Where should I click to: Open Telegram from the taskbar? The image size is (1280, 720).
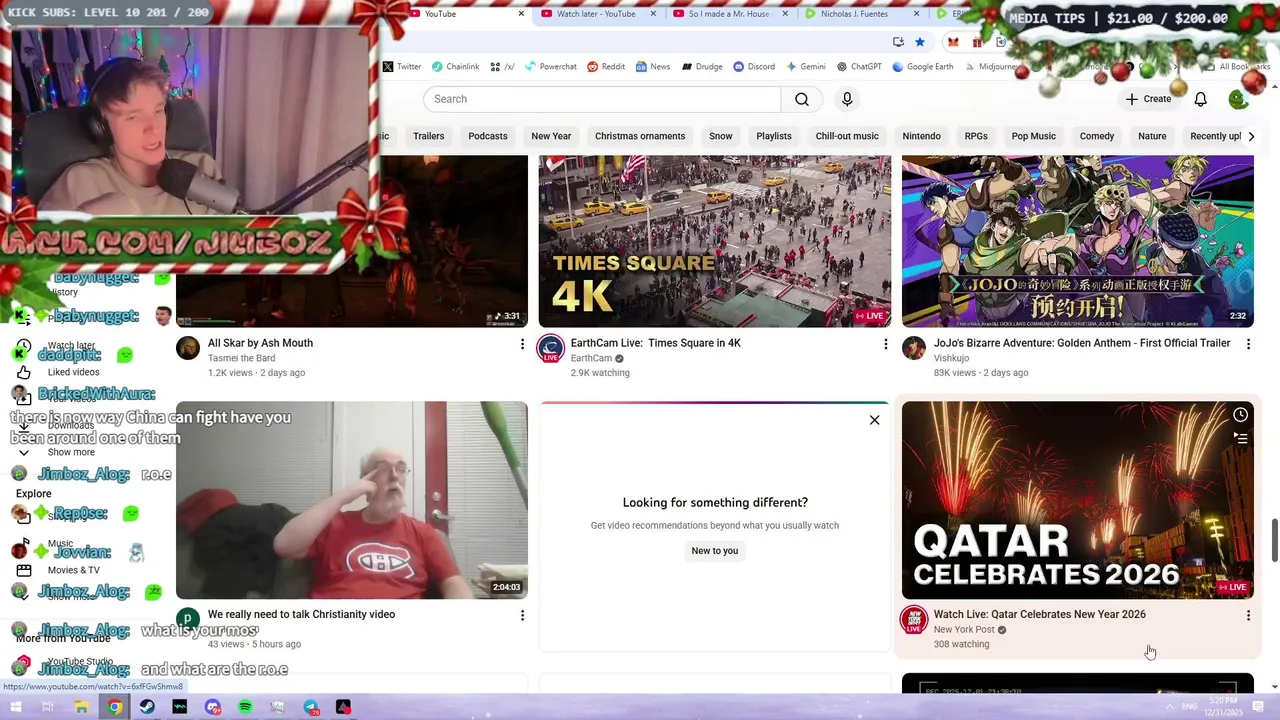coord(311,707)
